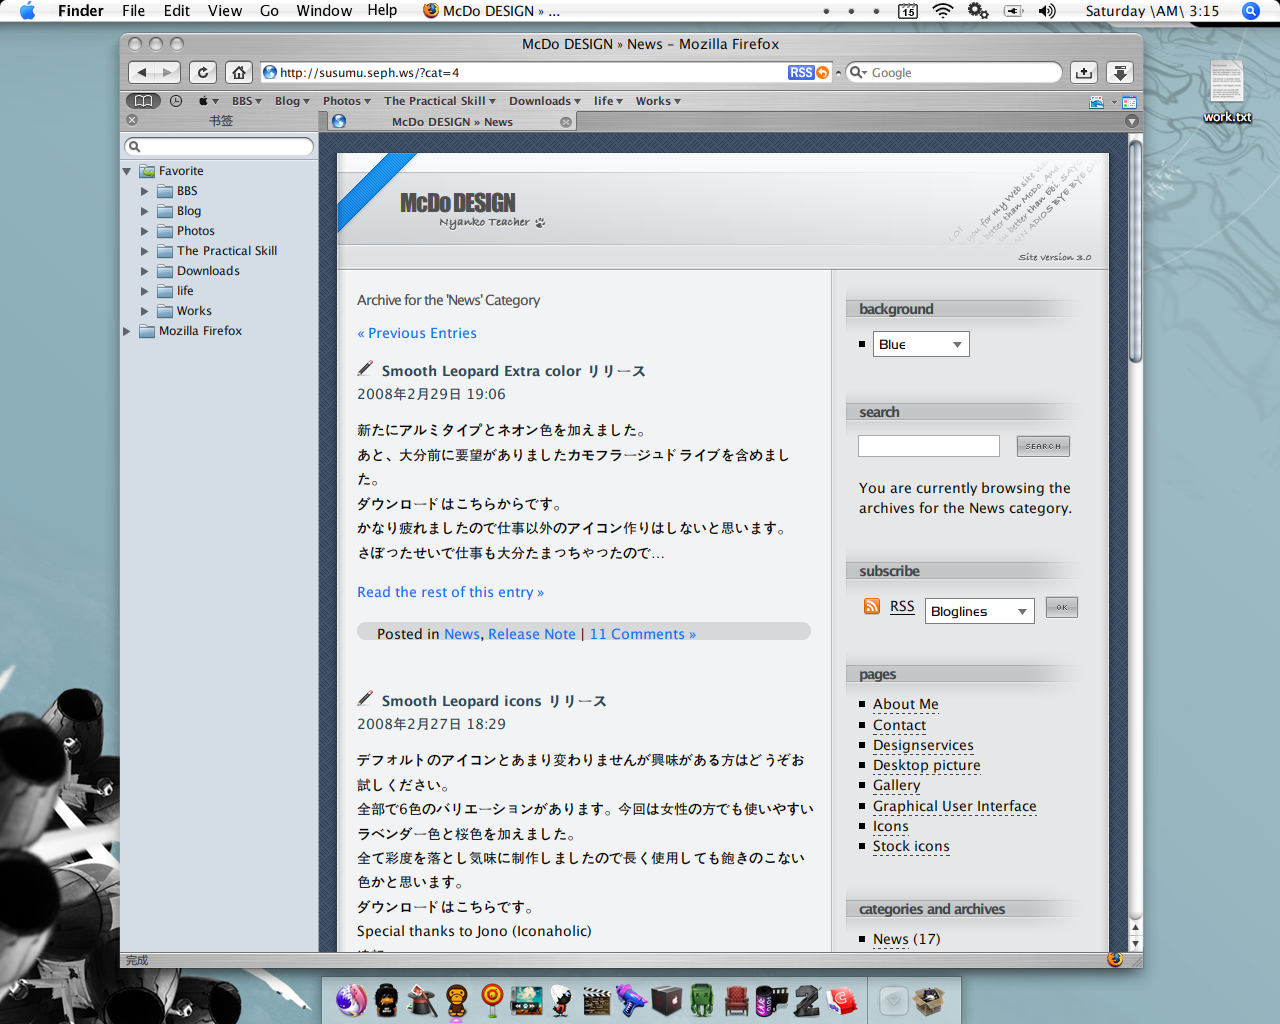Open the 11 Comments link

pos(642,634)
